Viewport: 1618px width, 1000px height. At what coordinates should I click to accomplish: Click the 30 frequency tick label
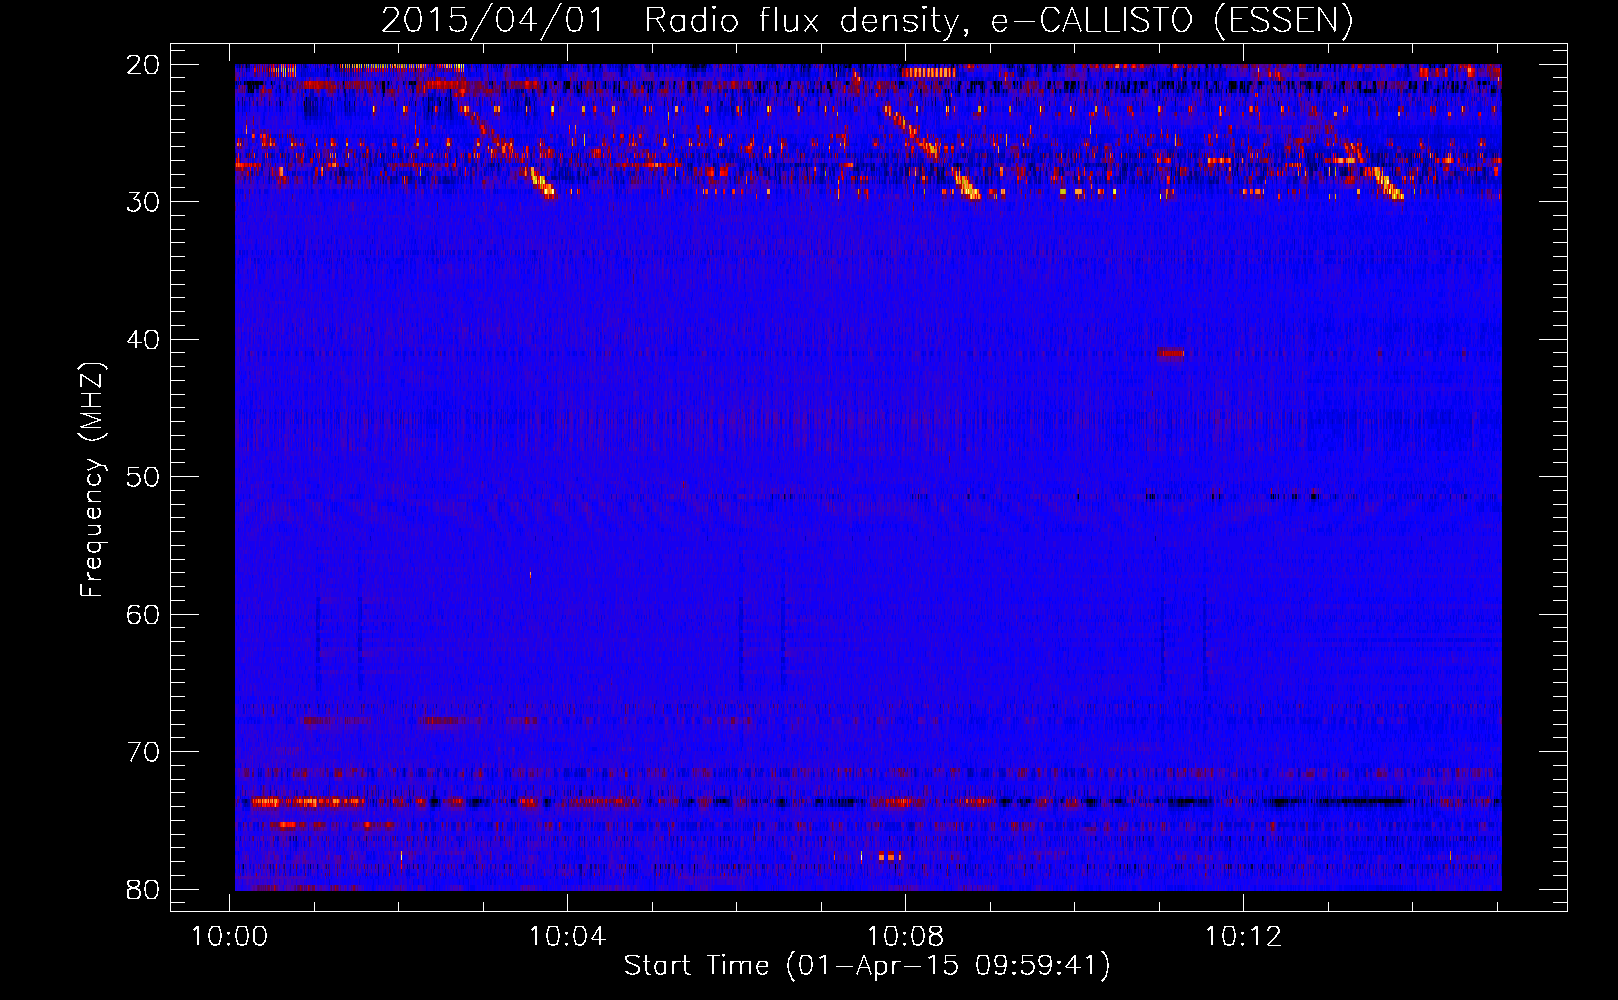[x=144, y=202]
